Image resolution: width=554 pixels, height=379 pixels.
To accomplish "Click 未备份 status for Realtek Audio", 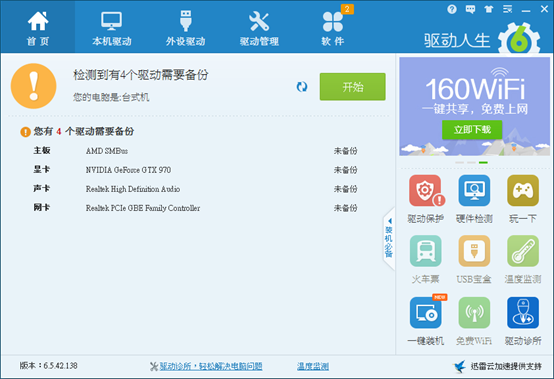I will point(346,189).
